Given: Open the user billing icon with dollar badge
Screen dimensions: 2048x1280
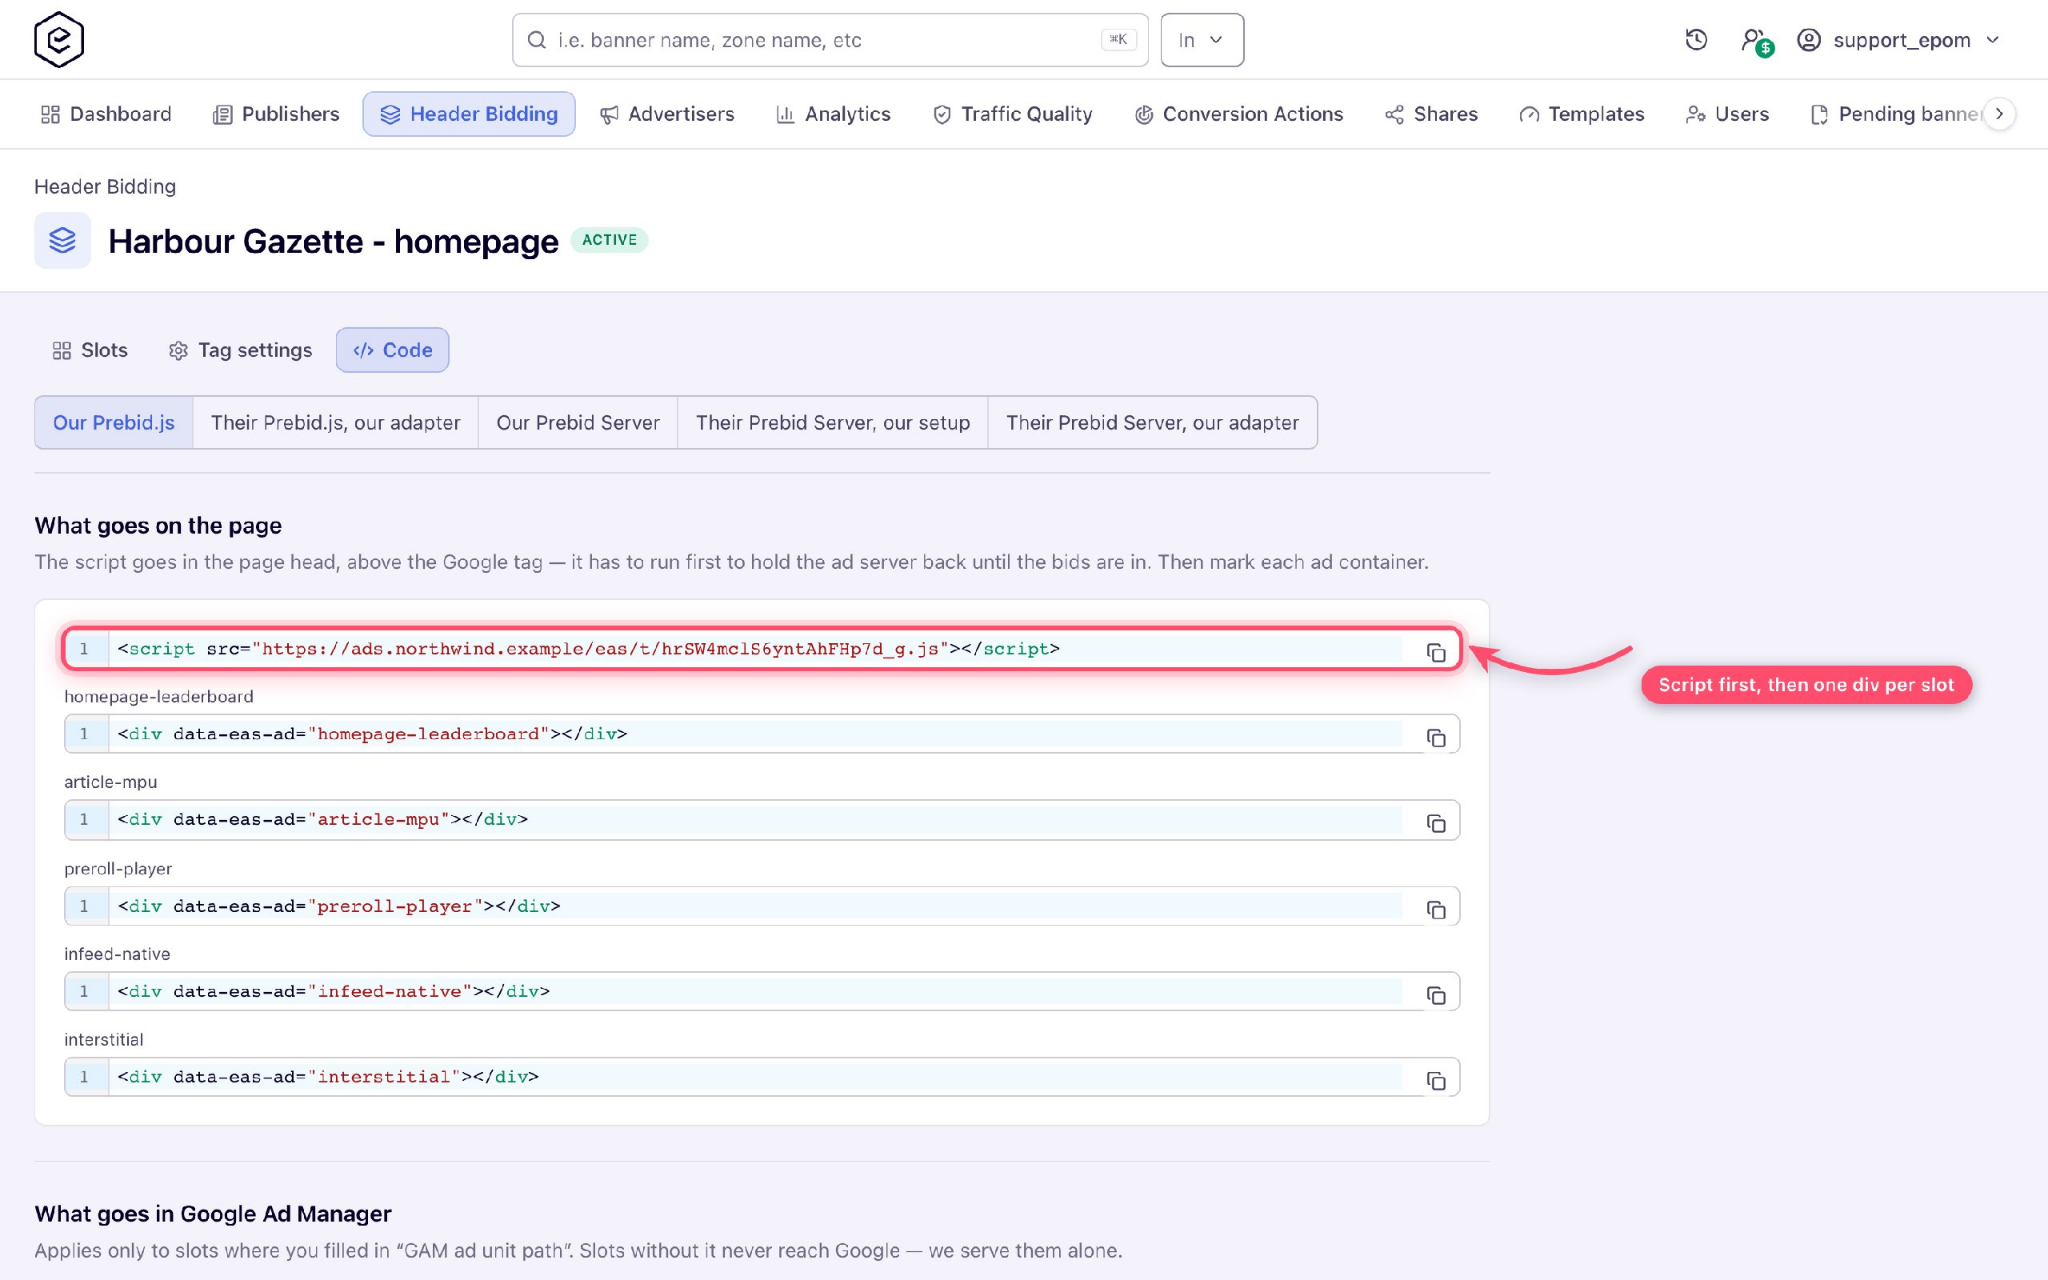Looking at the screenshot, I should point(1756,41).
